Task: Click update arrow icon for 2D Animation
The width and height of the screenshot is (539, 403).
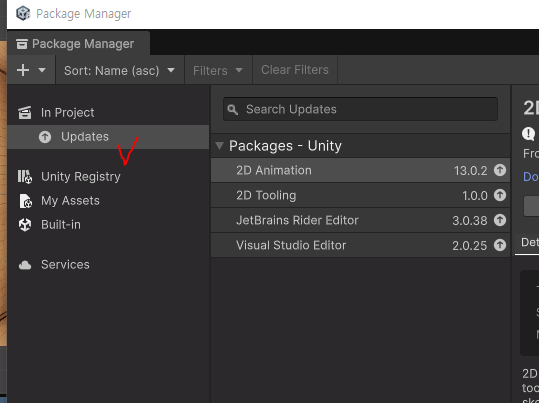Action: 500,170
